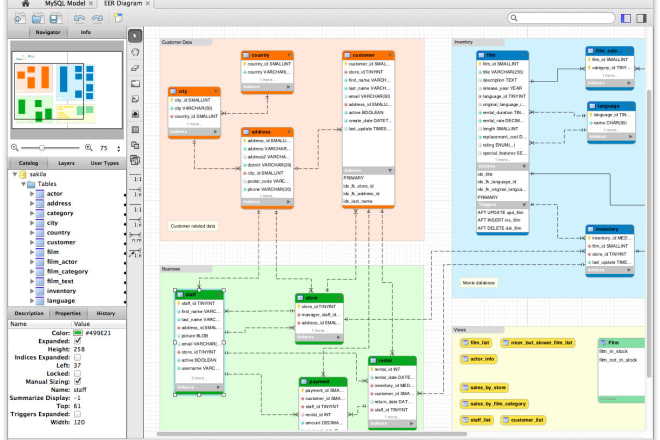660x440 pixels.
Task: Expand the customer table node
Action: click(x=32, y=242)
